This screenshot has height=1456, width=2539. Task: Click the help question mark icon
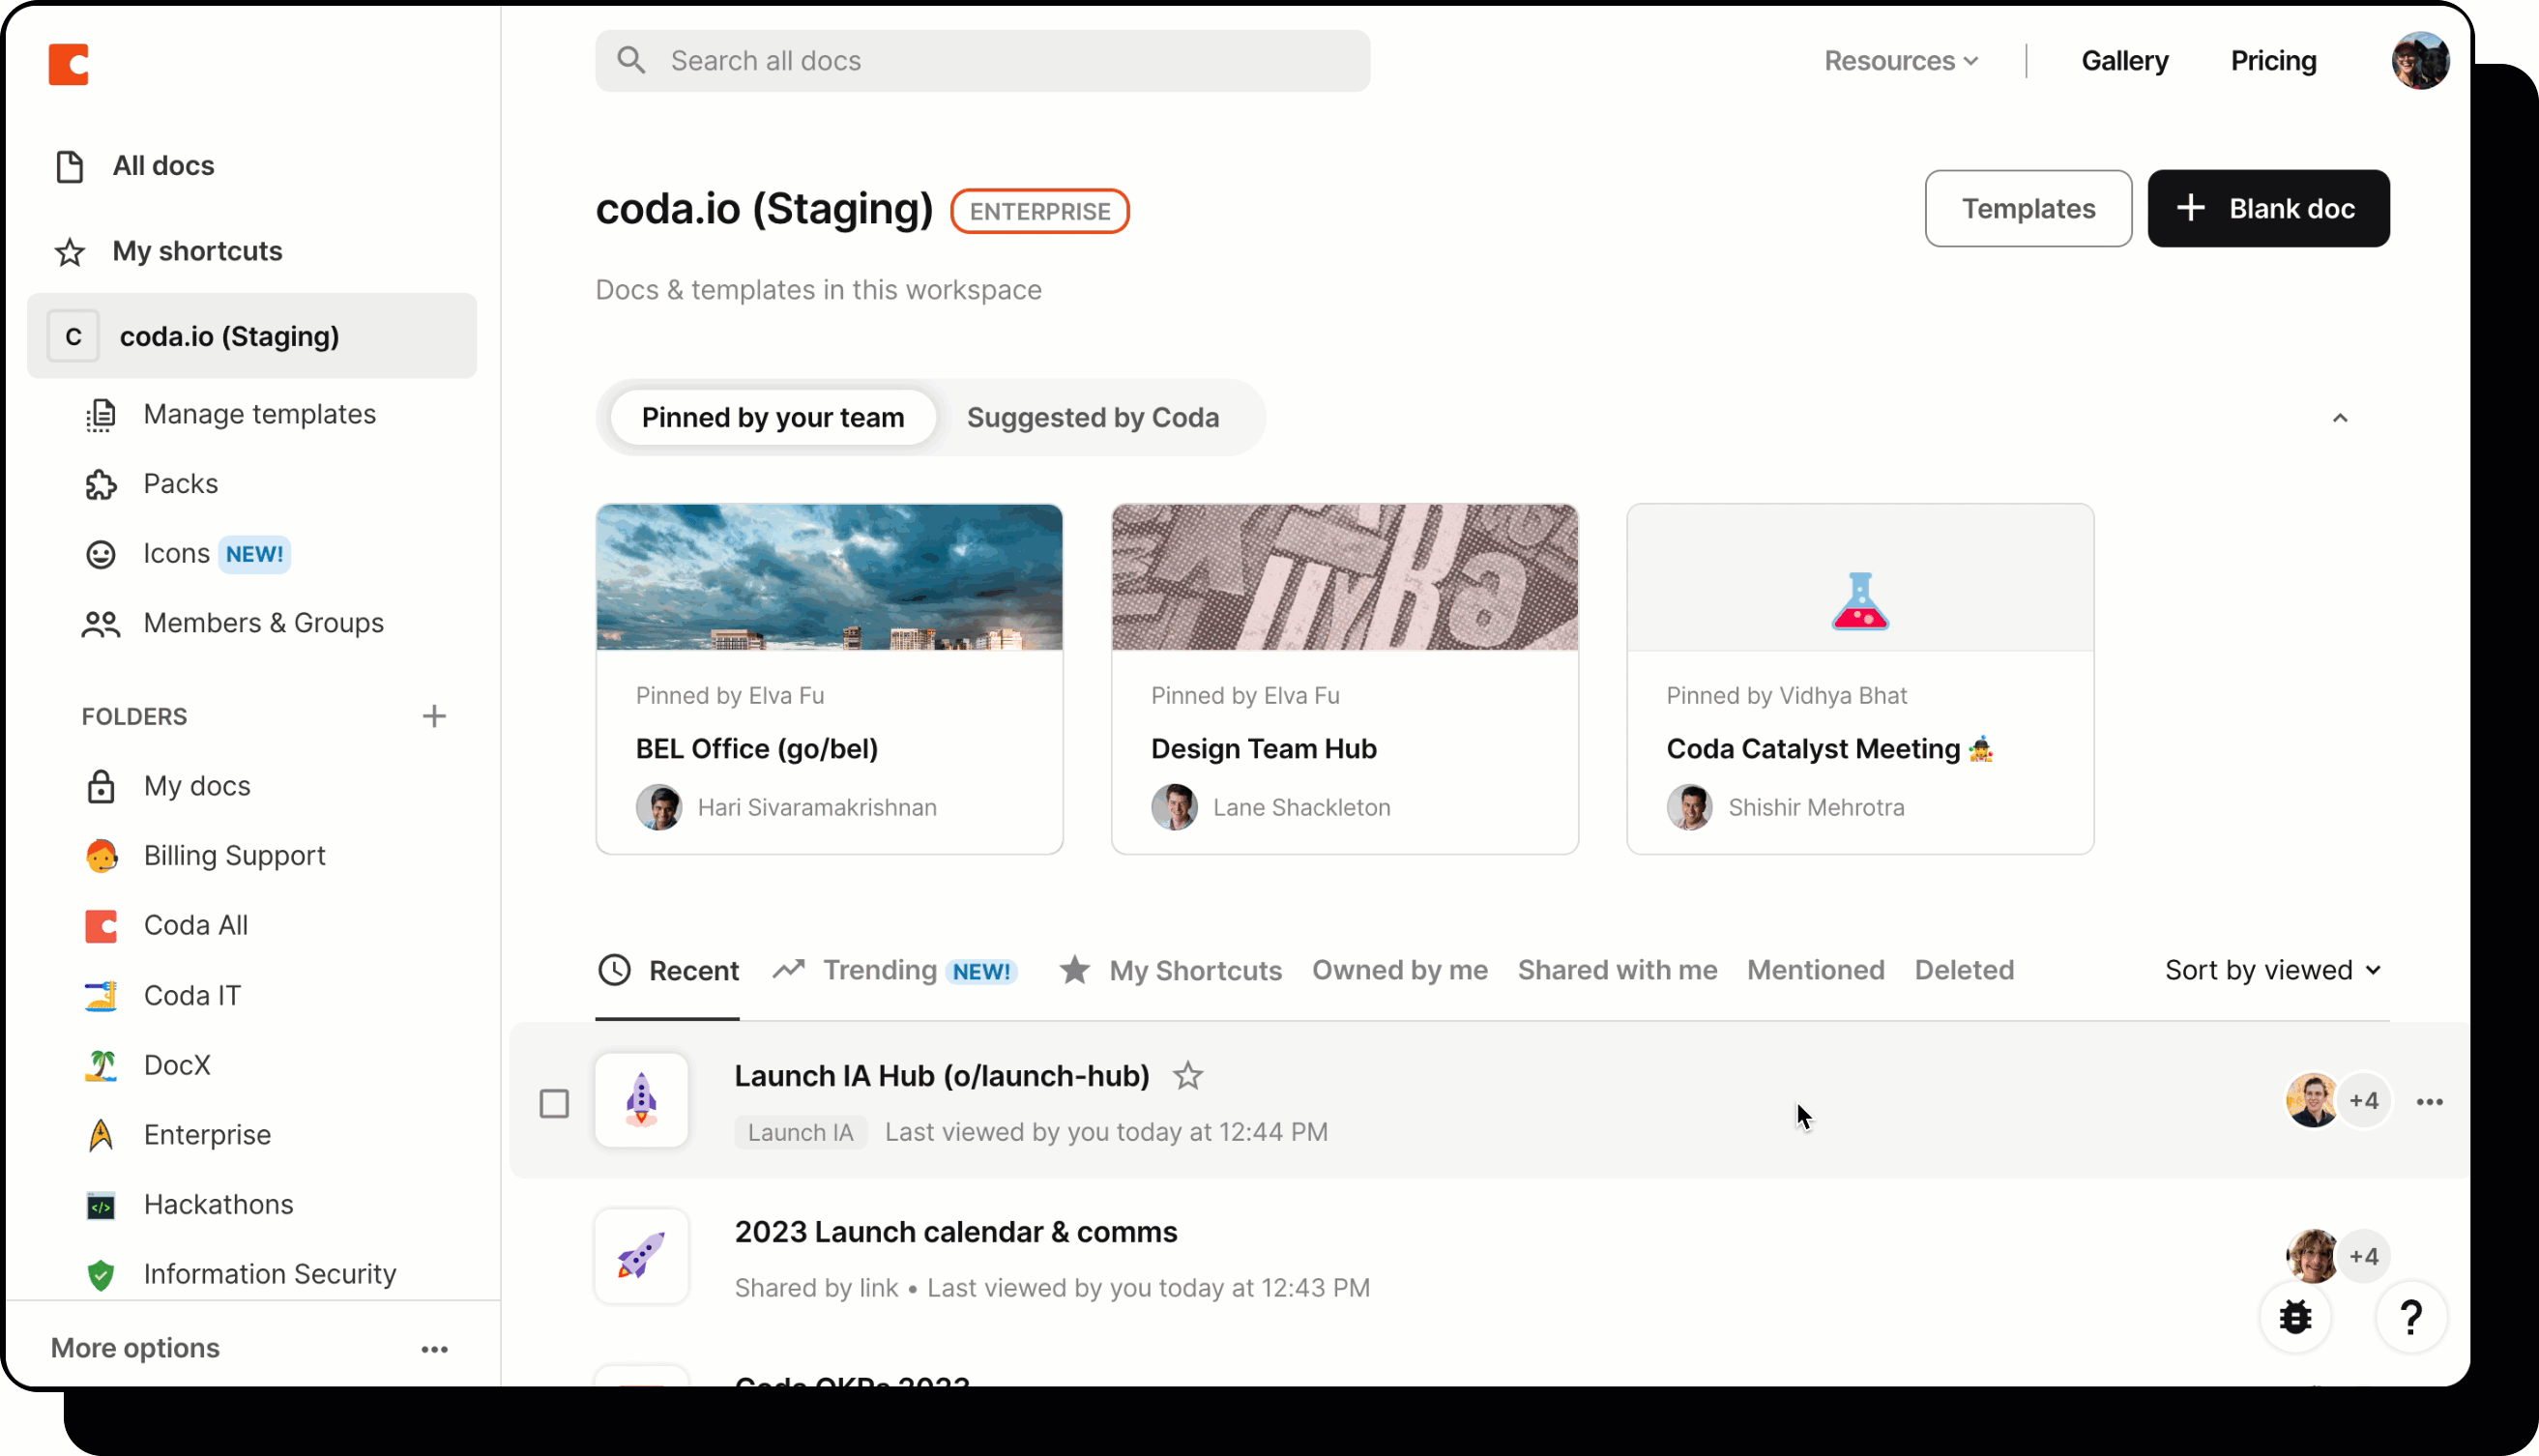click(x=2411, y=1317)
